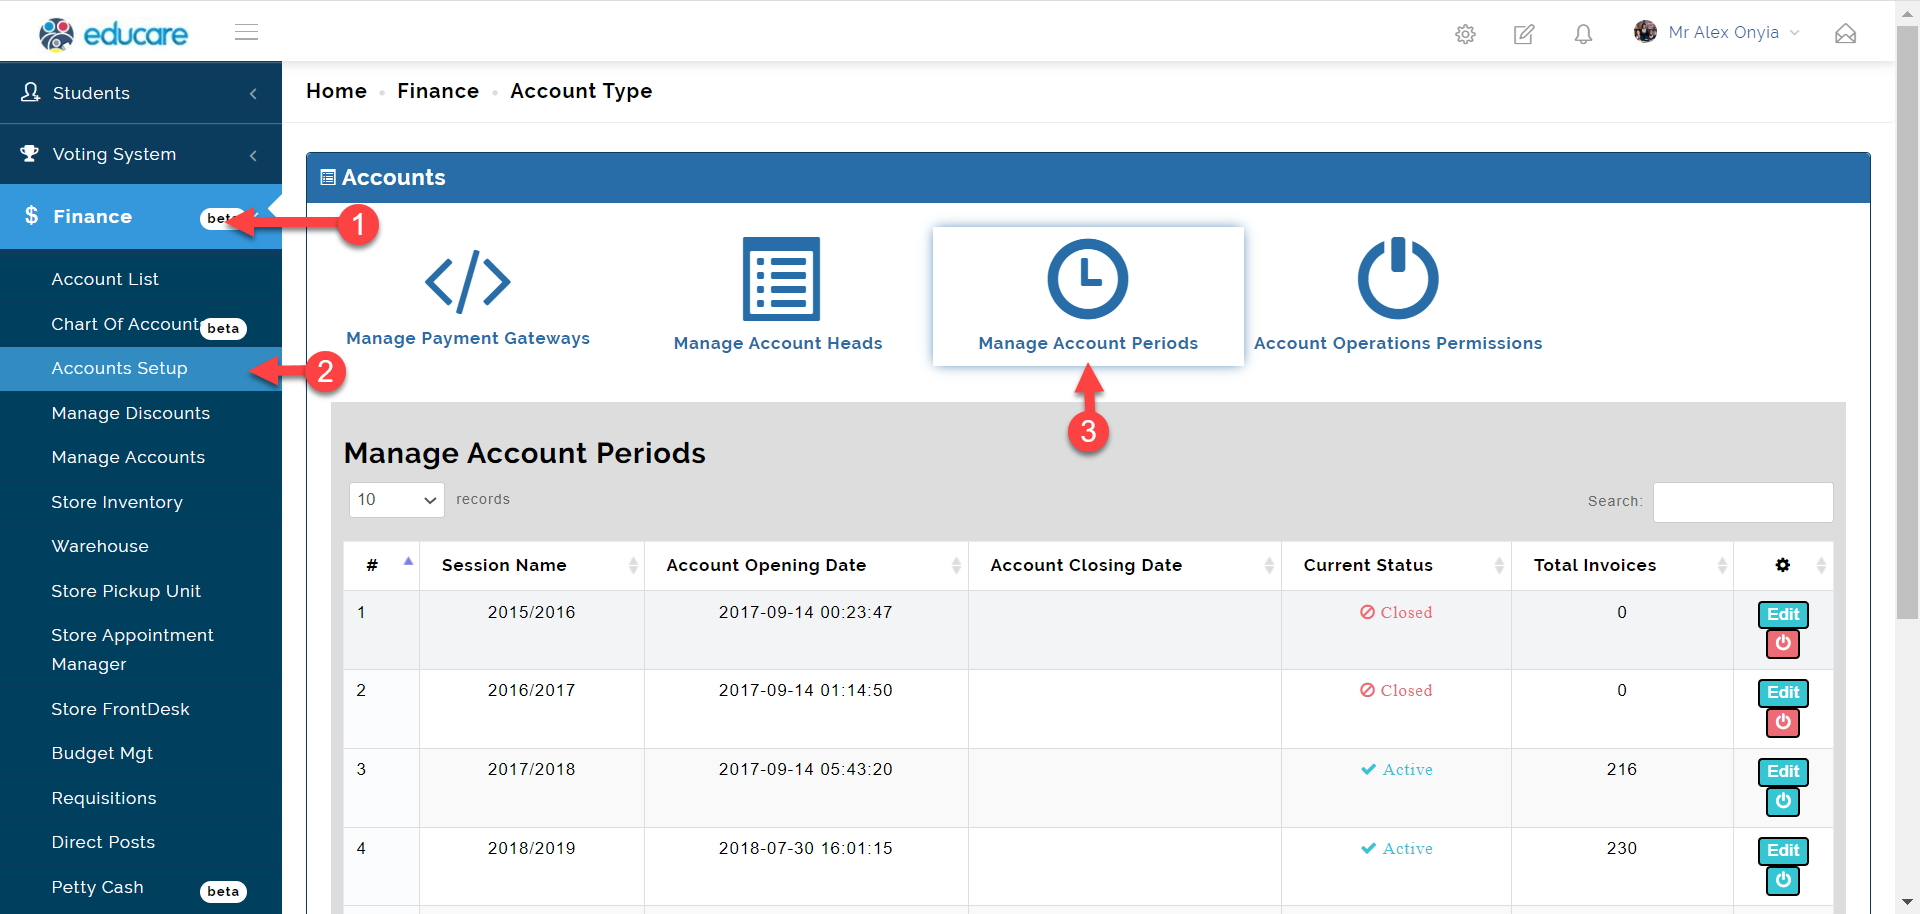The height and width of the screenshot is (914, 1920).
Task: Click the page vertical scrollbar
Action: coord(1907,320)
